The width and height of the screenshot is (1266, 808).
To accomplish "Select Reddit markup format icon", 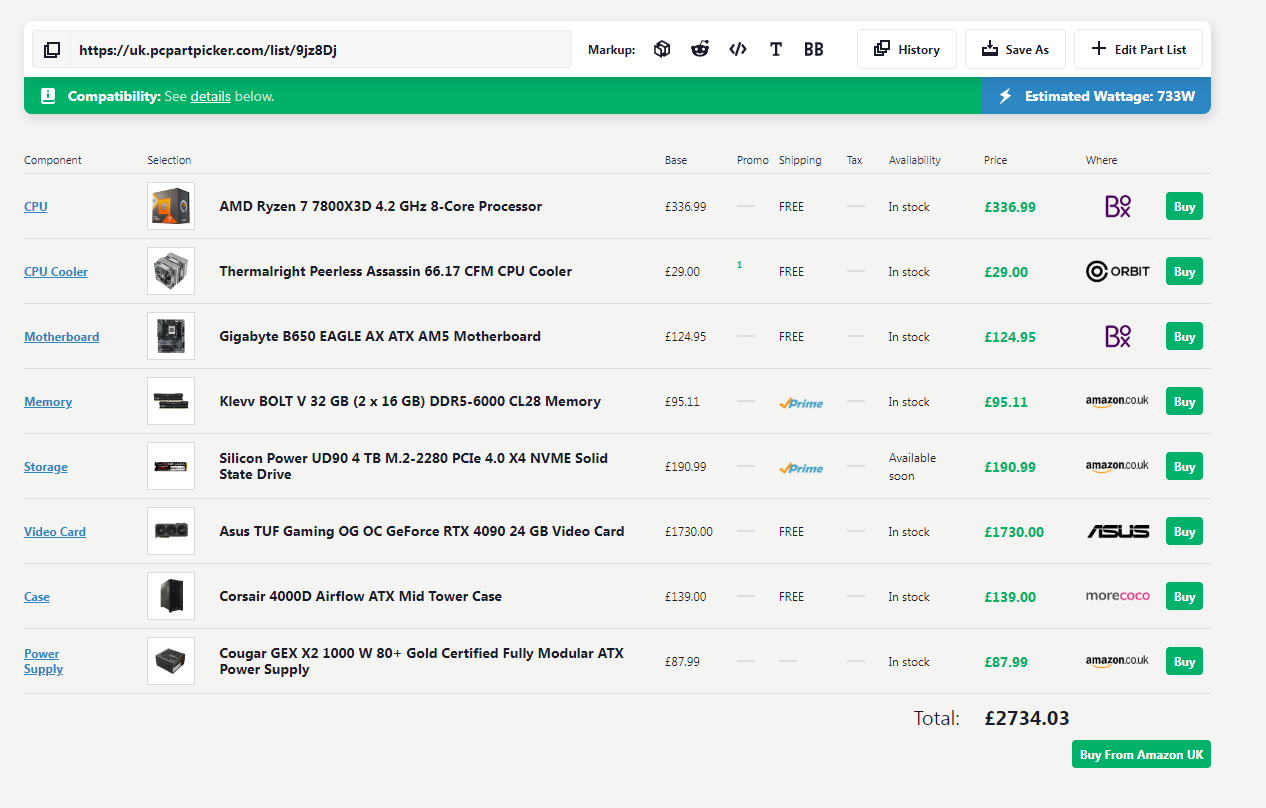I will tap(700, 49).
